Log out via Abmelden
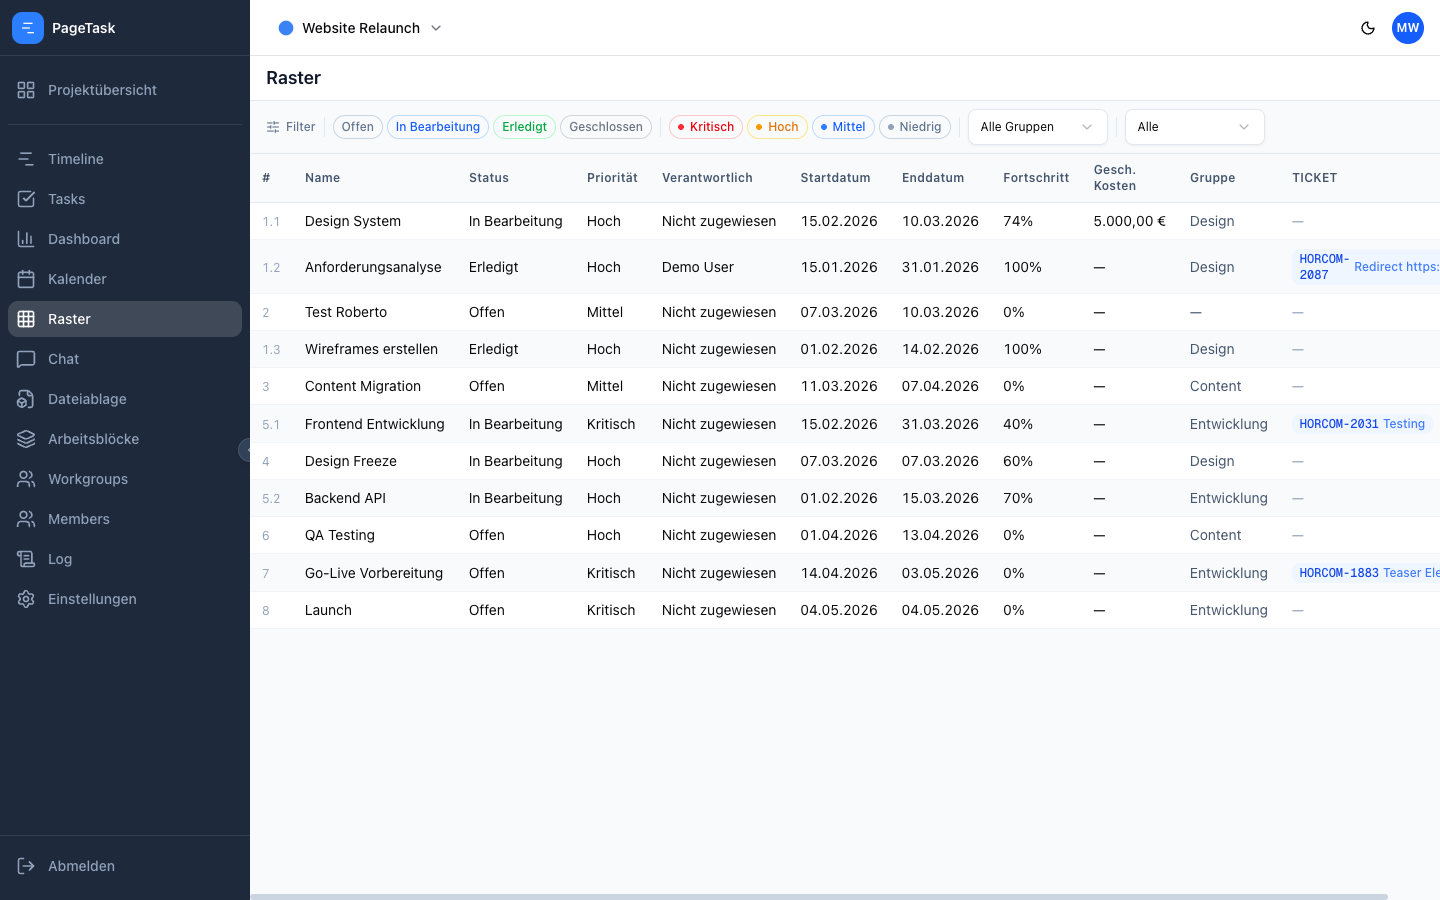The width and height of the screenshot is (1440, 900). 81,866
